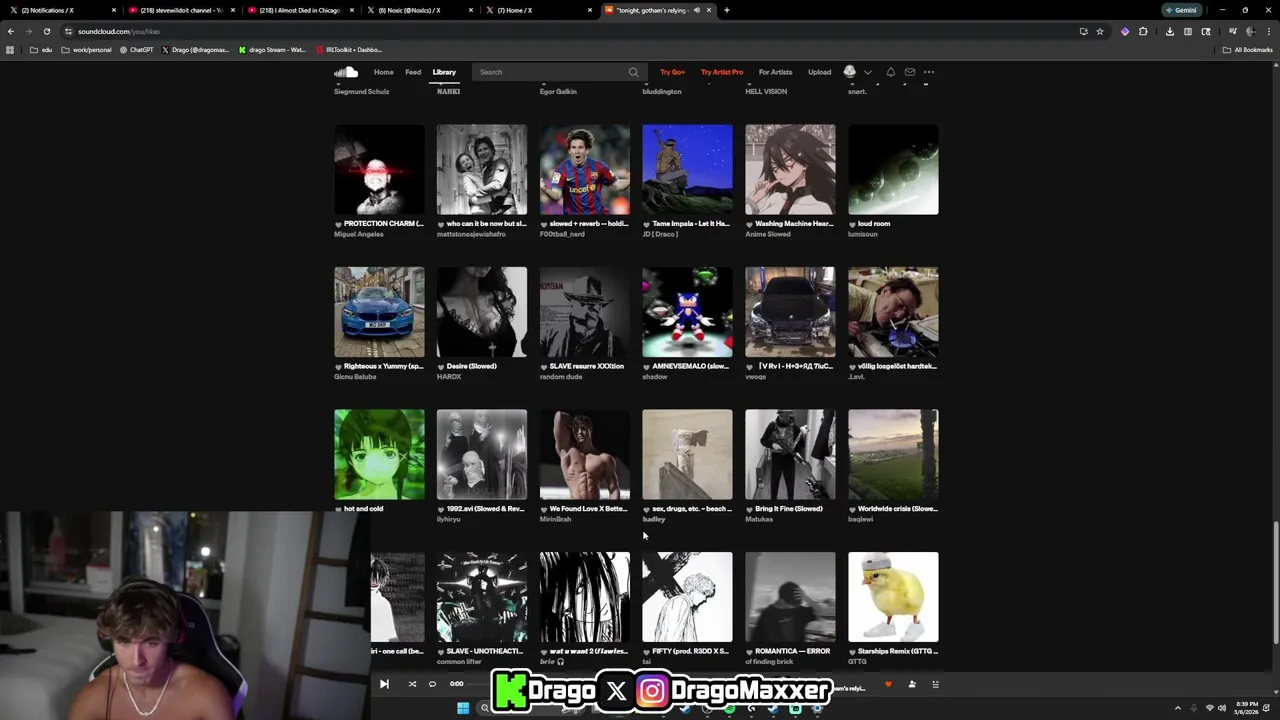The width and height of the screenshot is (1280, 720).
Task: Open the user avatar menu
Action: coord(850,72)
